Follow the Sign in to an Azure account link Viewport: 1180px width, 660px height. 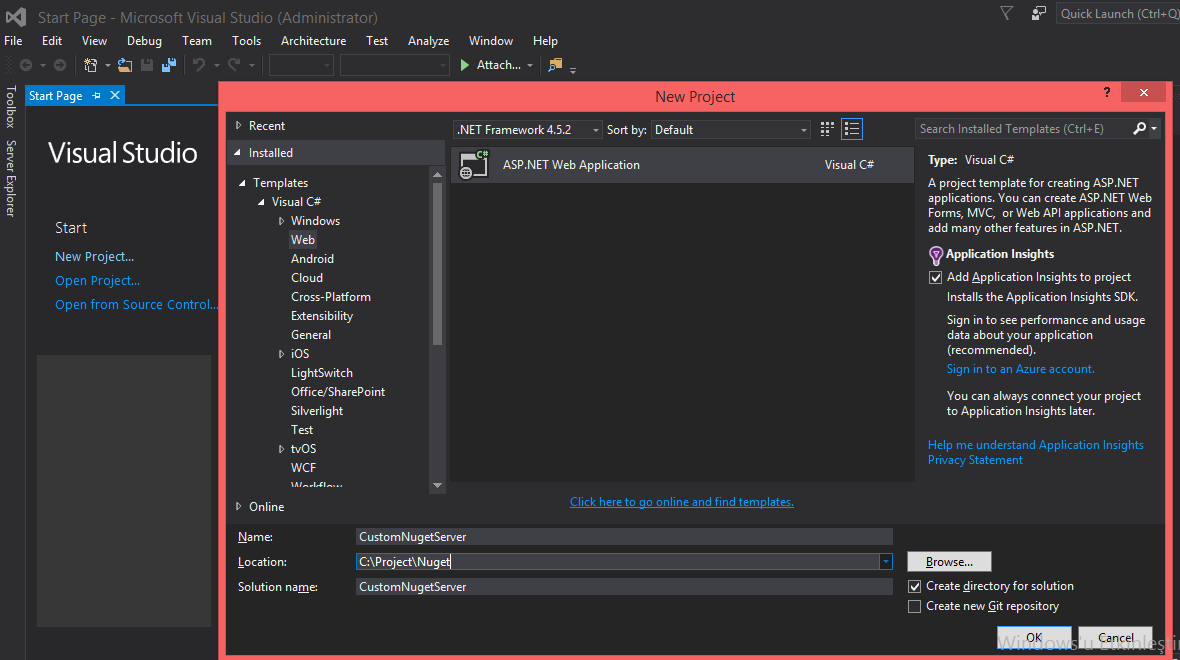1019,368
